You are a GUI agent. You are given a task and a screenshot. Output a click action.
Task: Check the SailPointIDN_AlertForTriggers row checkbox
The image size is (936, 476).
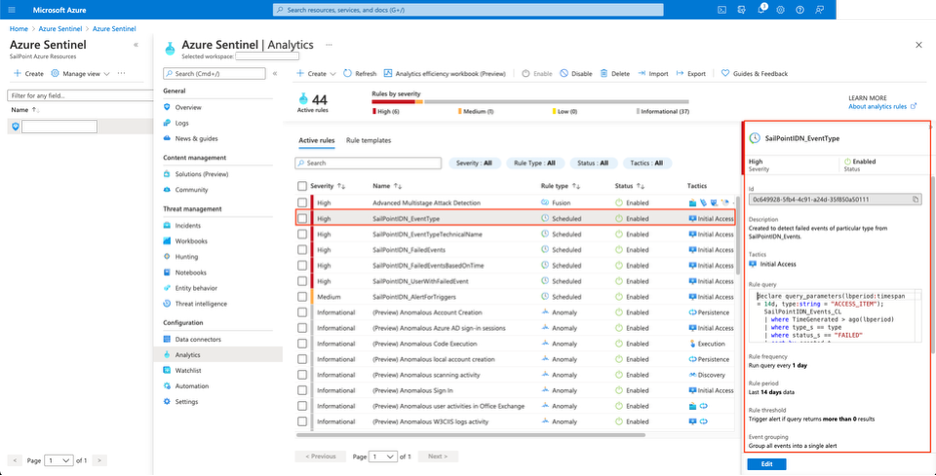302,296
